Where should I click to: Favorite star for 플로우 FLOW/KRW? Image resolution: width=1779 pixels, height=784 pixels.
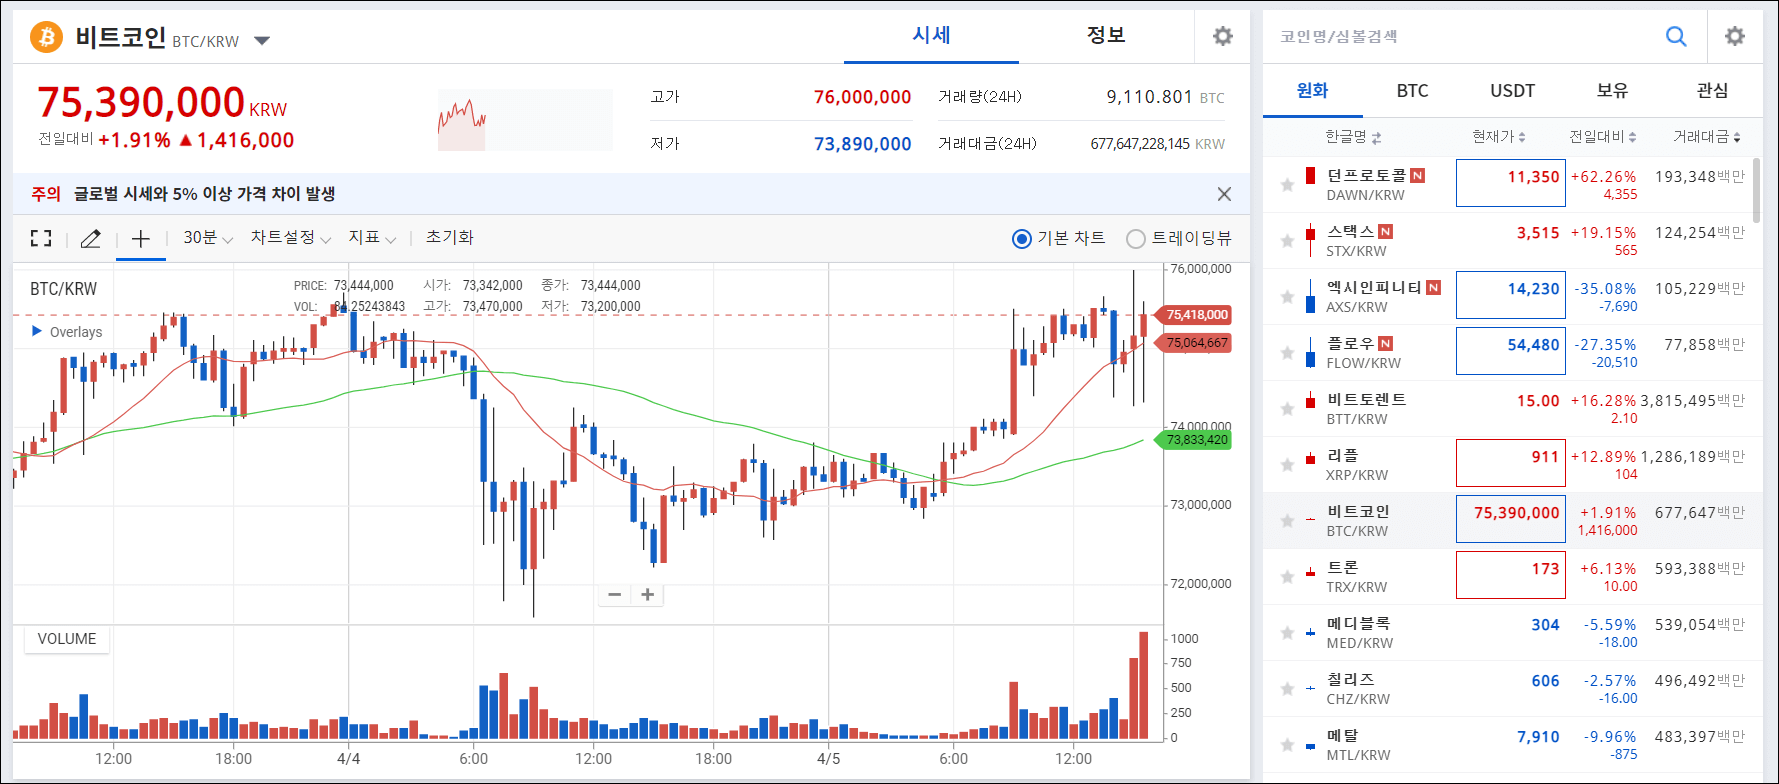1287,353
